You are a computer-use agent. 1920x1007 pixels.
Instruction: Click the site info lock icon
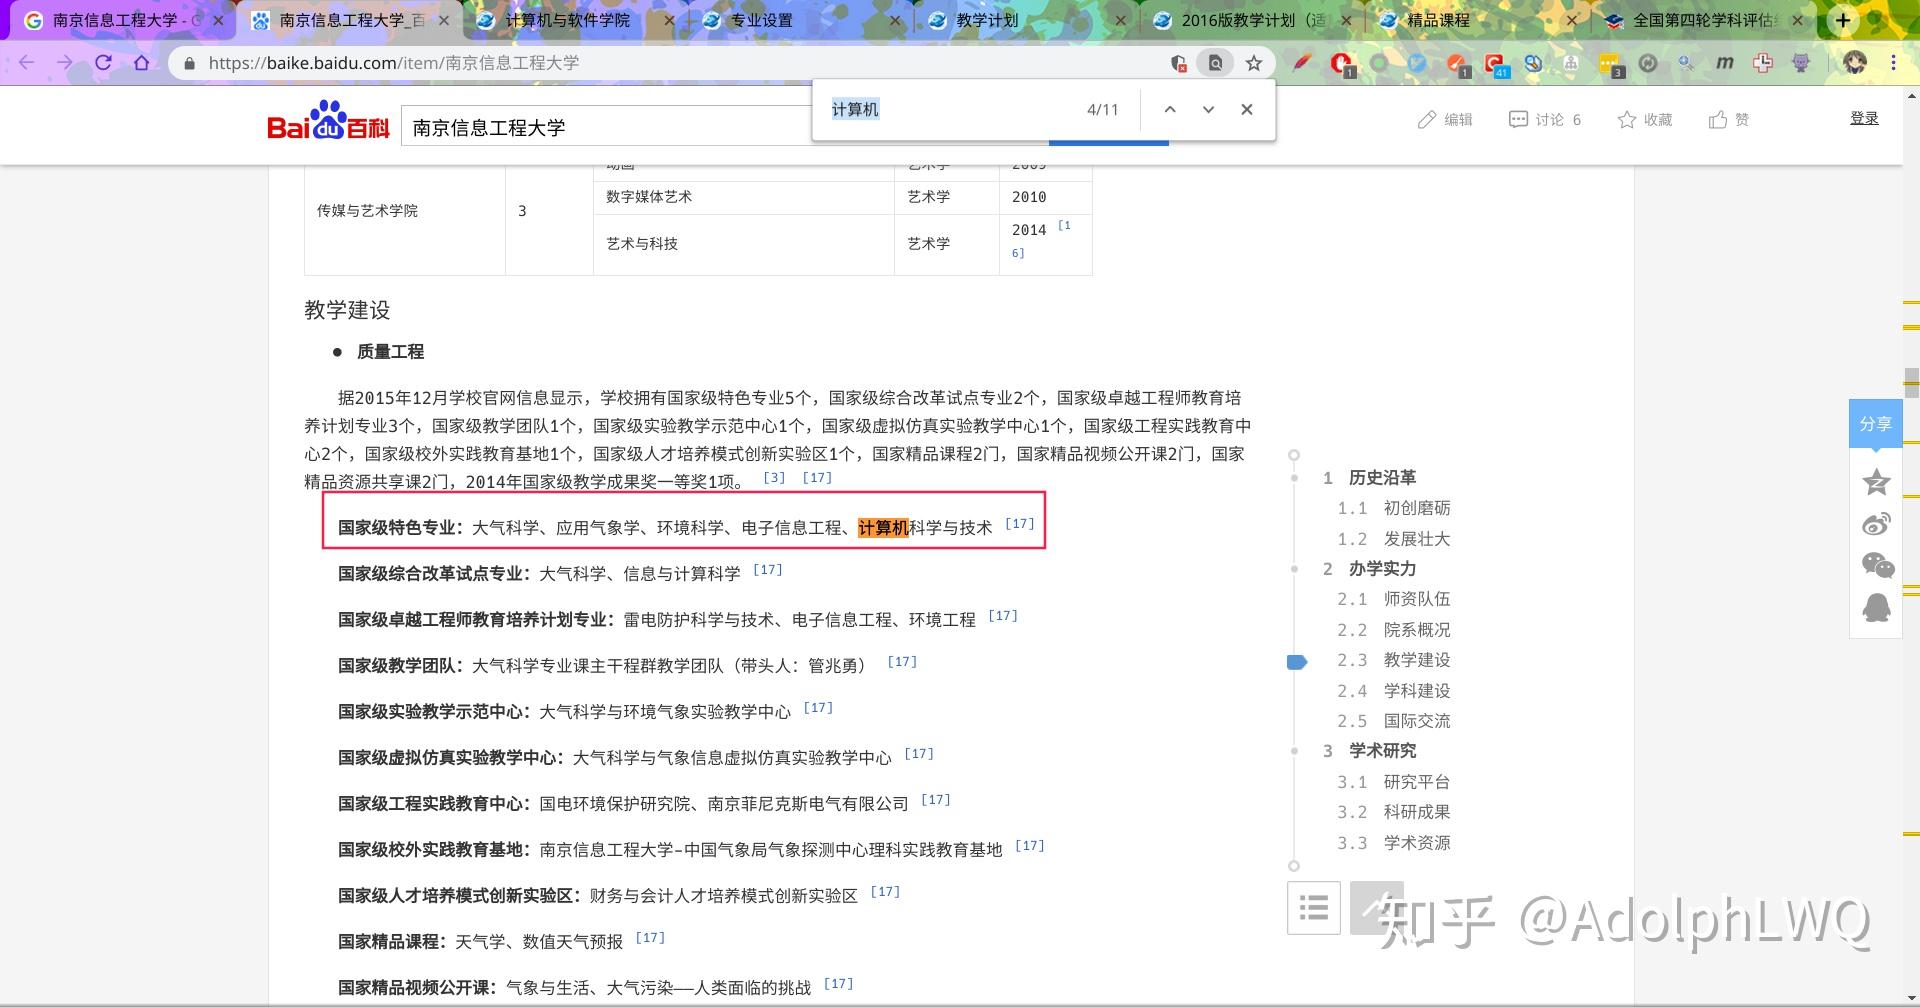tap(189, 63)
